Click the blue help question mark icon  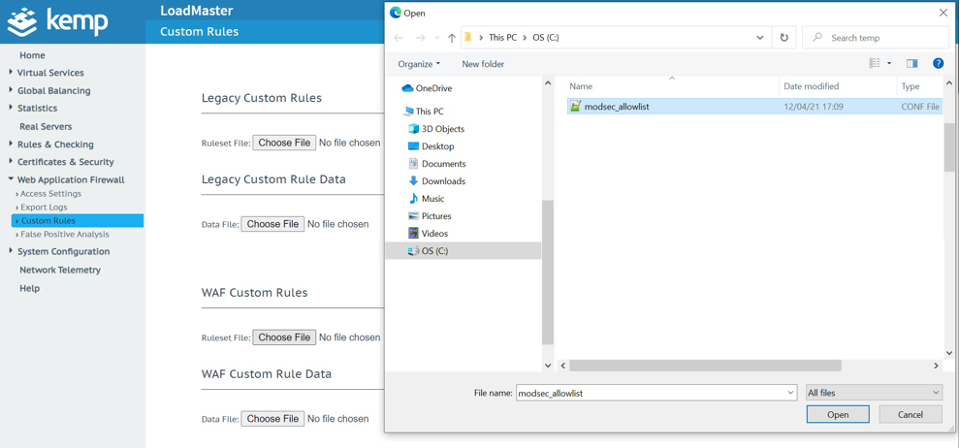pos(938,63)
